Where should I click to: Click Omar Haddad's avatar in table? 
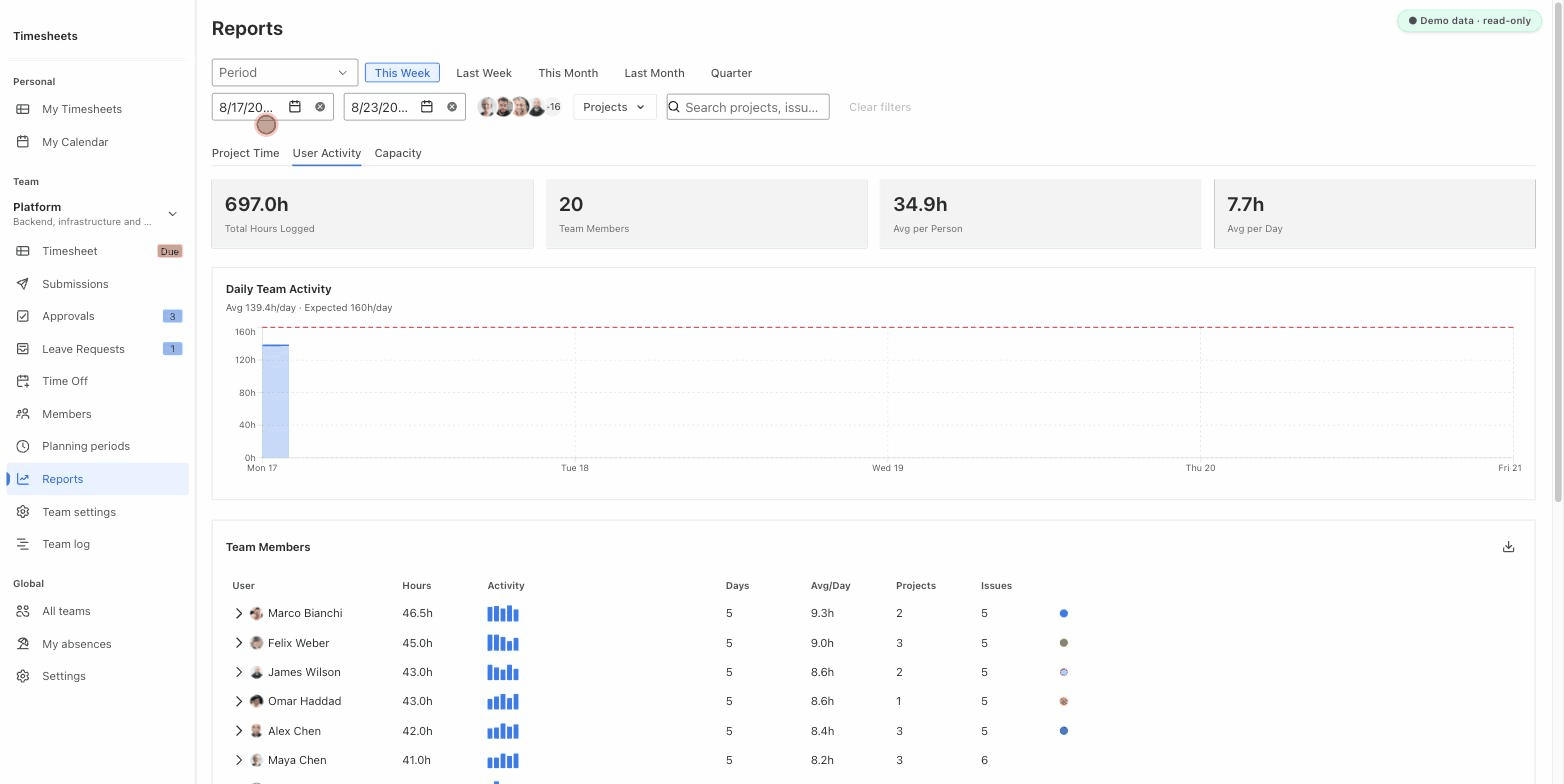(256, 701)
